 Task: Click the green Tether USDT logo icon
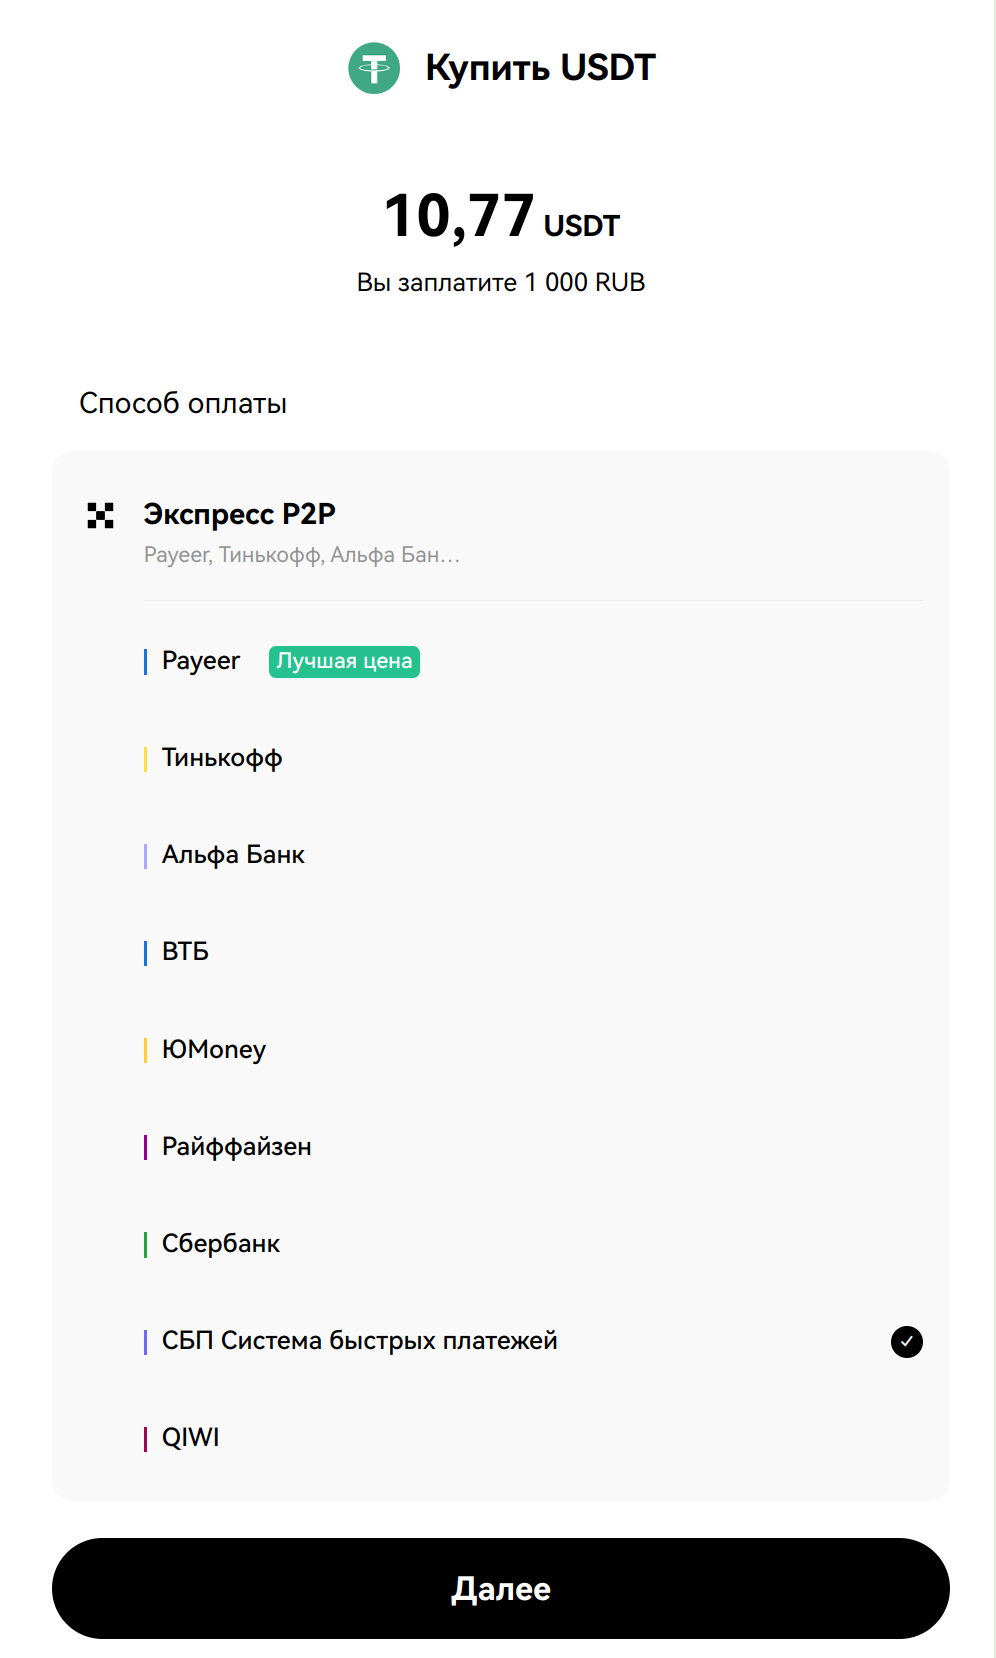click(x=374, y=68)
